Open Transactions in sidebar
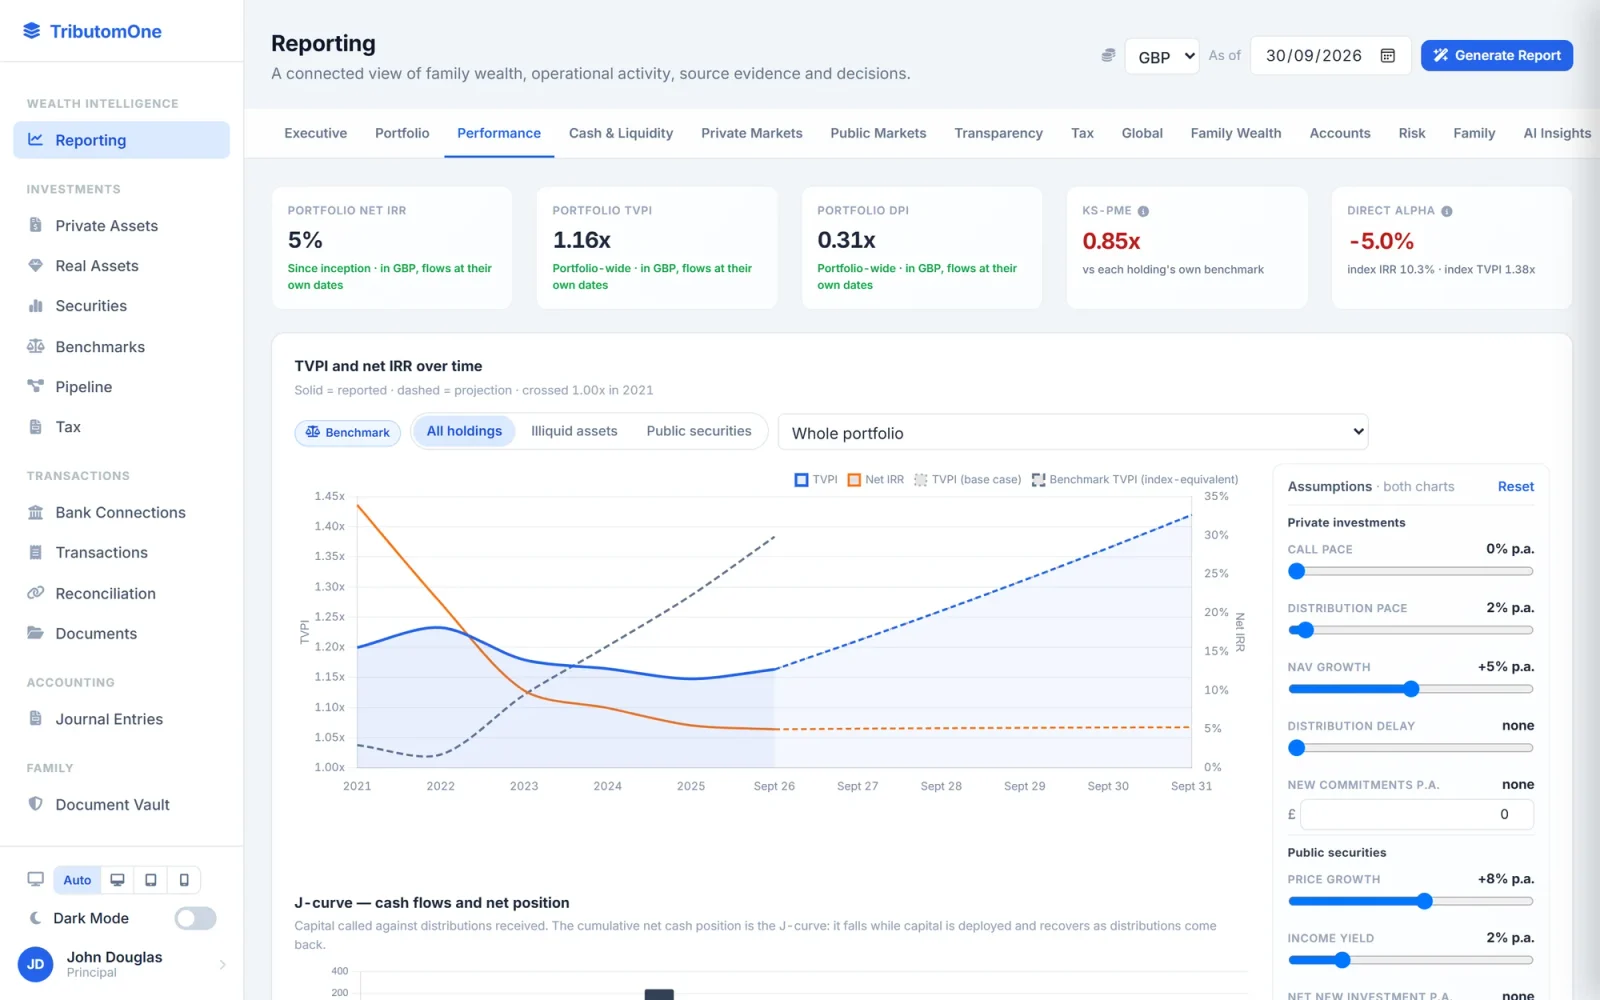Screen dimensions: 1600x1000 point(121,552)
